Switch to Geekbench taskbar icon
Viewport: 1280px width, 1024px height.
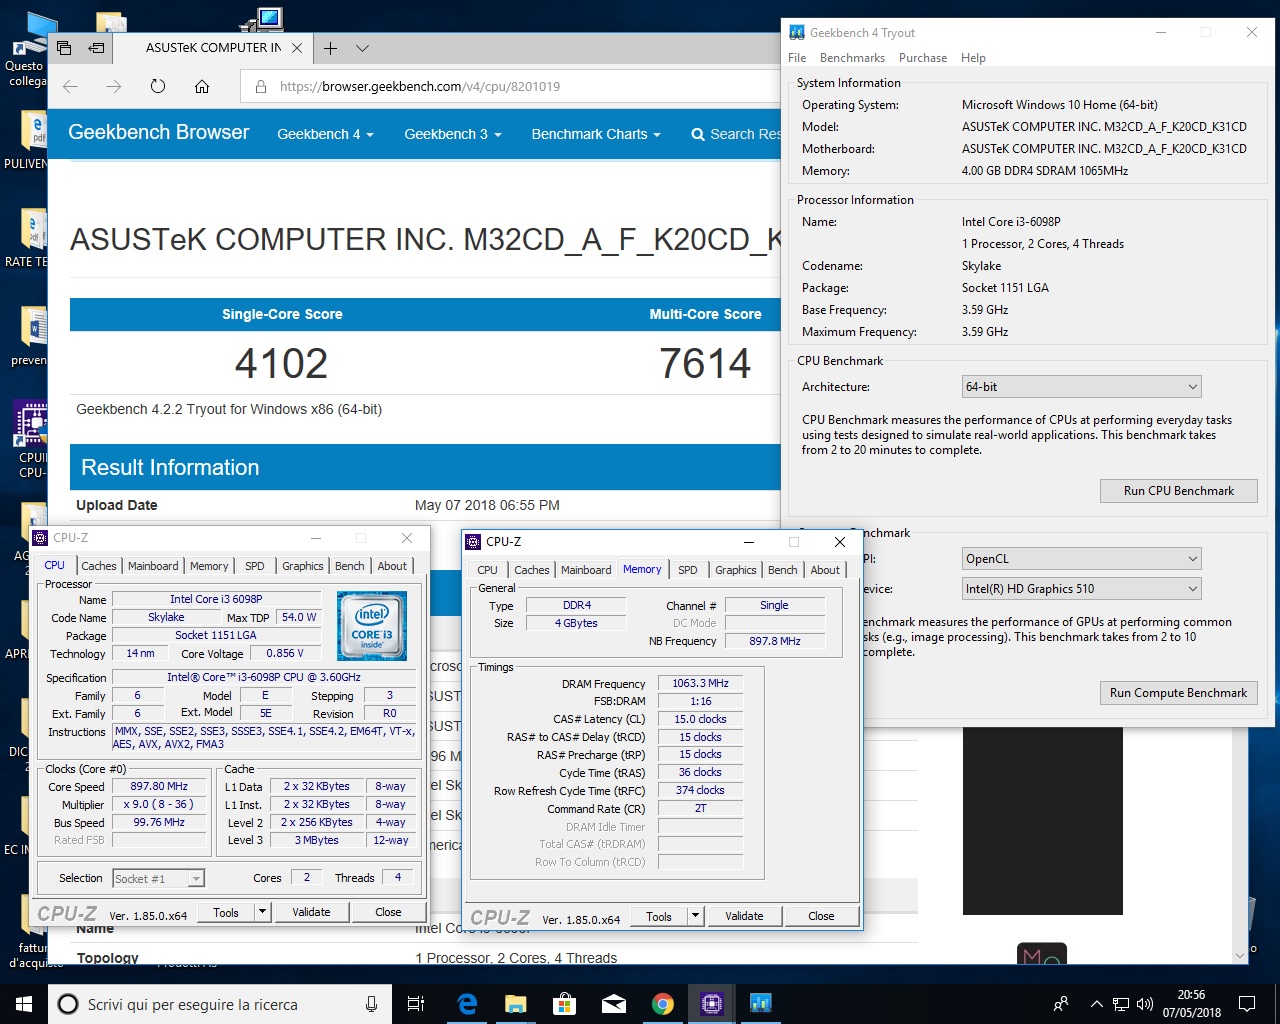(x=761, y=1004)
